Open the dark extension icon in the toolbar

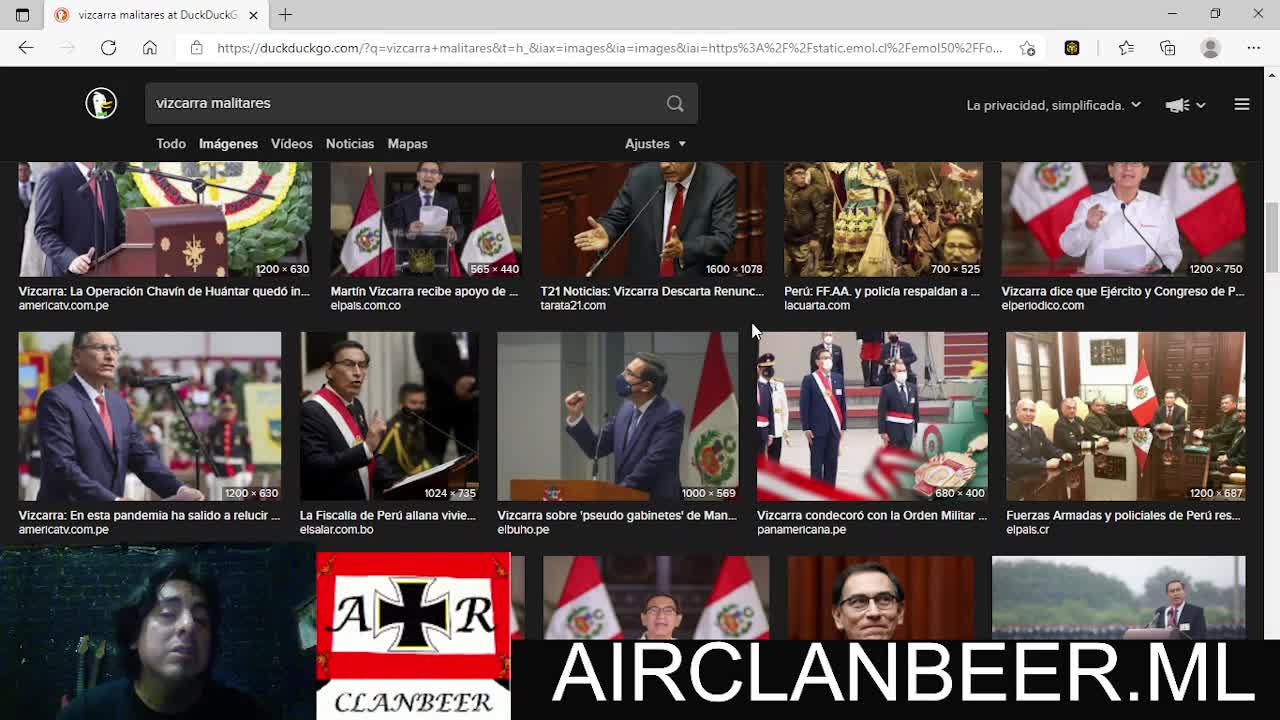tap(1072, 48)
